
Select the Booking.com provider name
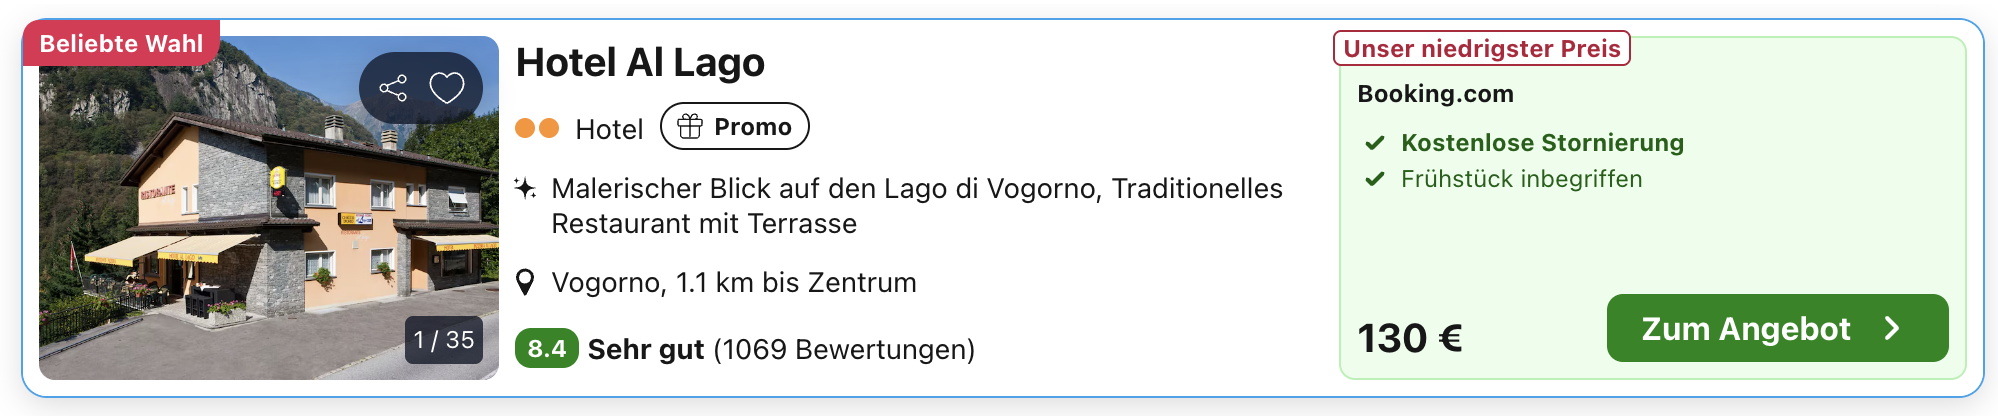[x=1435, y=94]
